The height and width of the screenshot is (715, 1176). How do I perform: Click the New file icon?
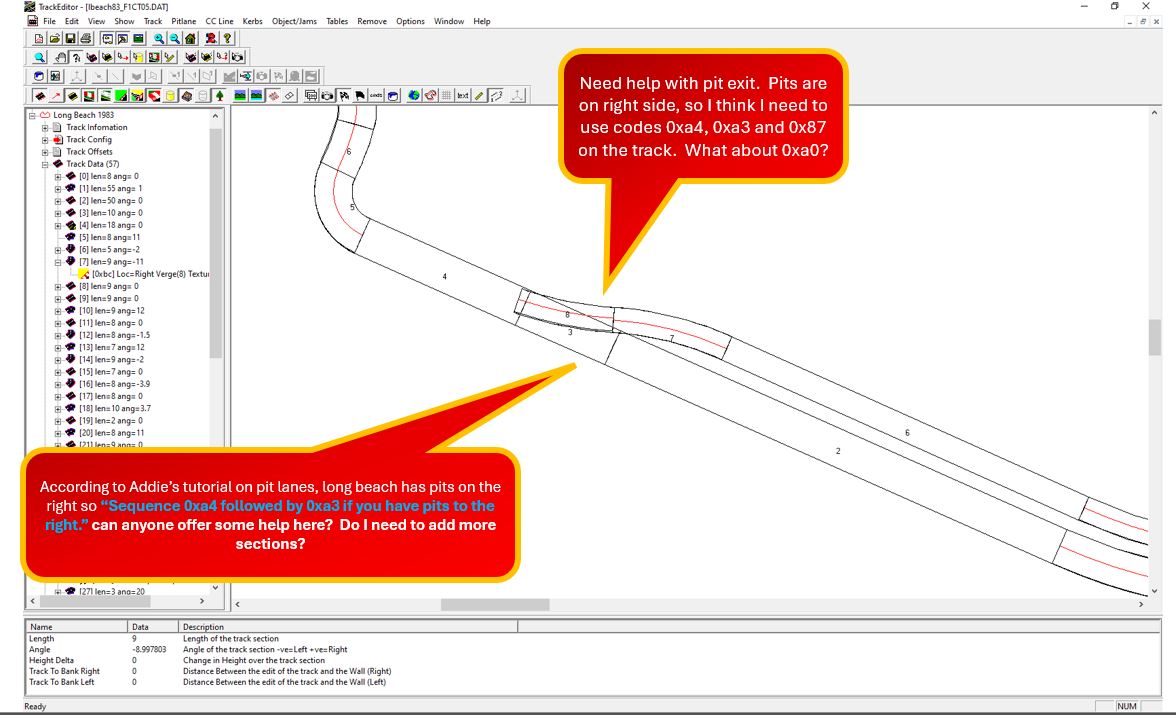click(39, 39)
